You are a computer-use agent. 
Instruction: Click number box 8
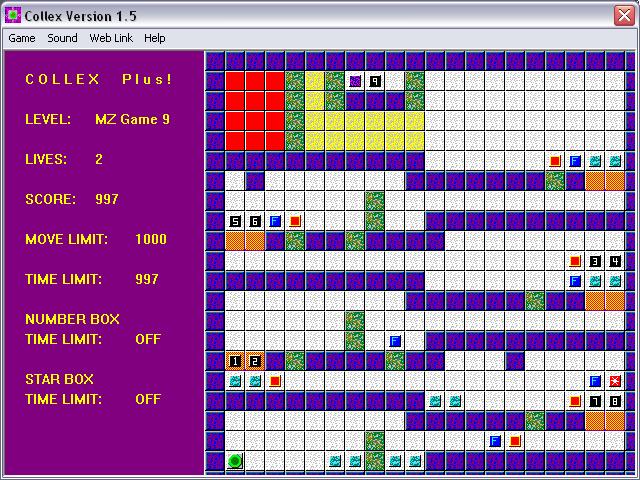615,401
